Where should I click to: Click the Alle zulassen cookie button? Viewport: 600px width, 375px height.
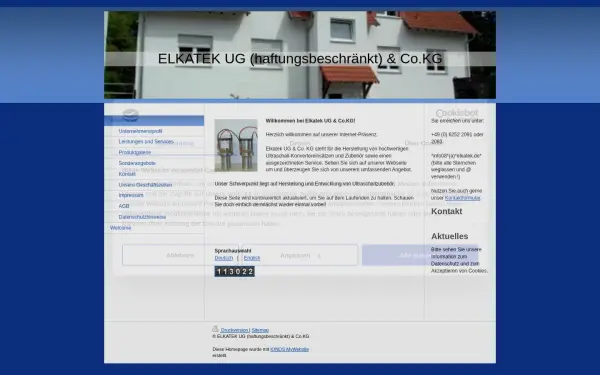pos(420,255)
